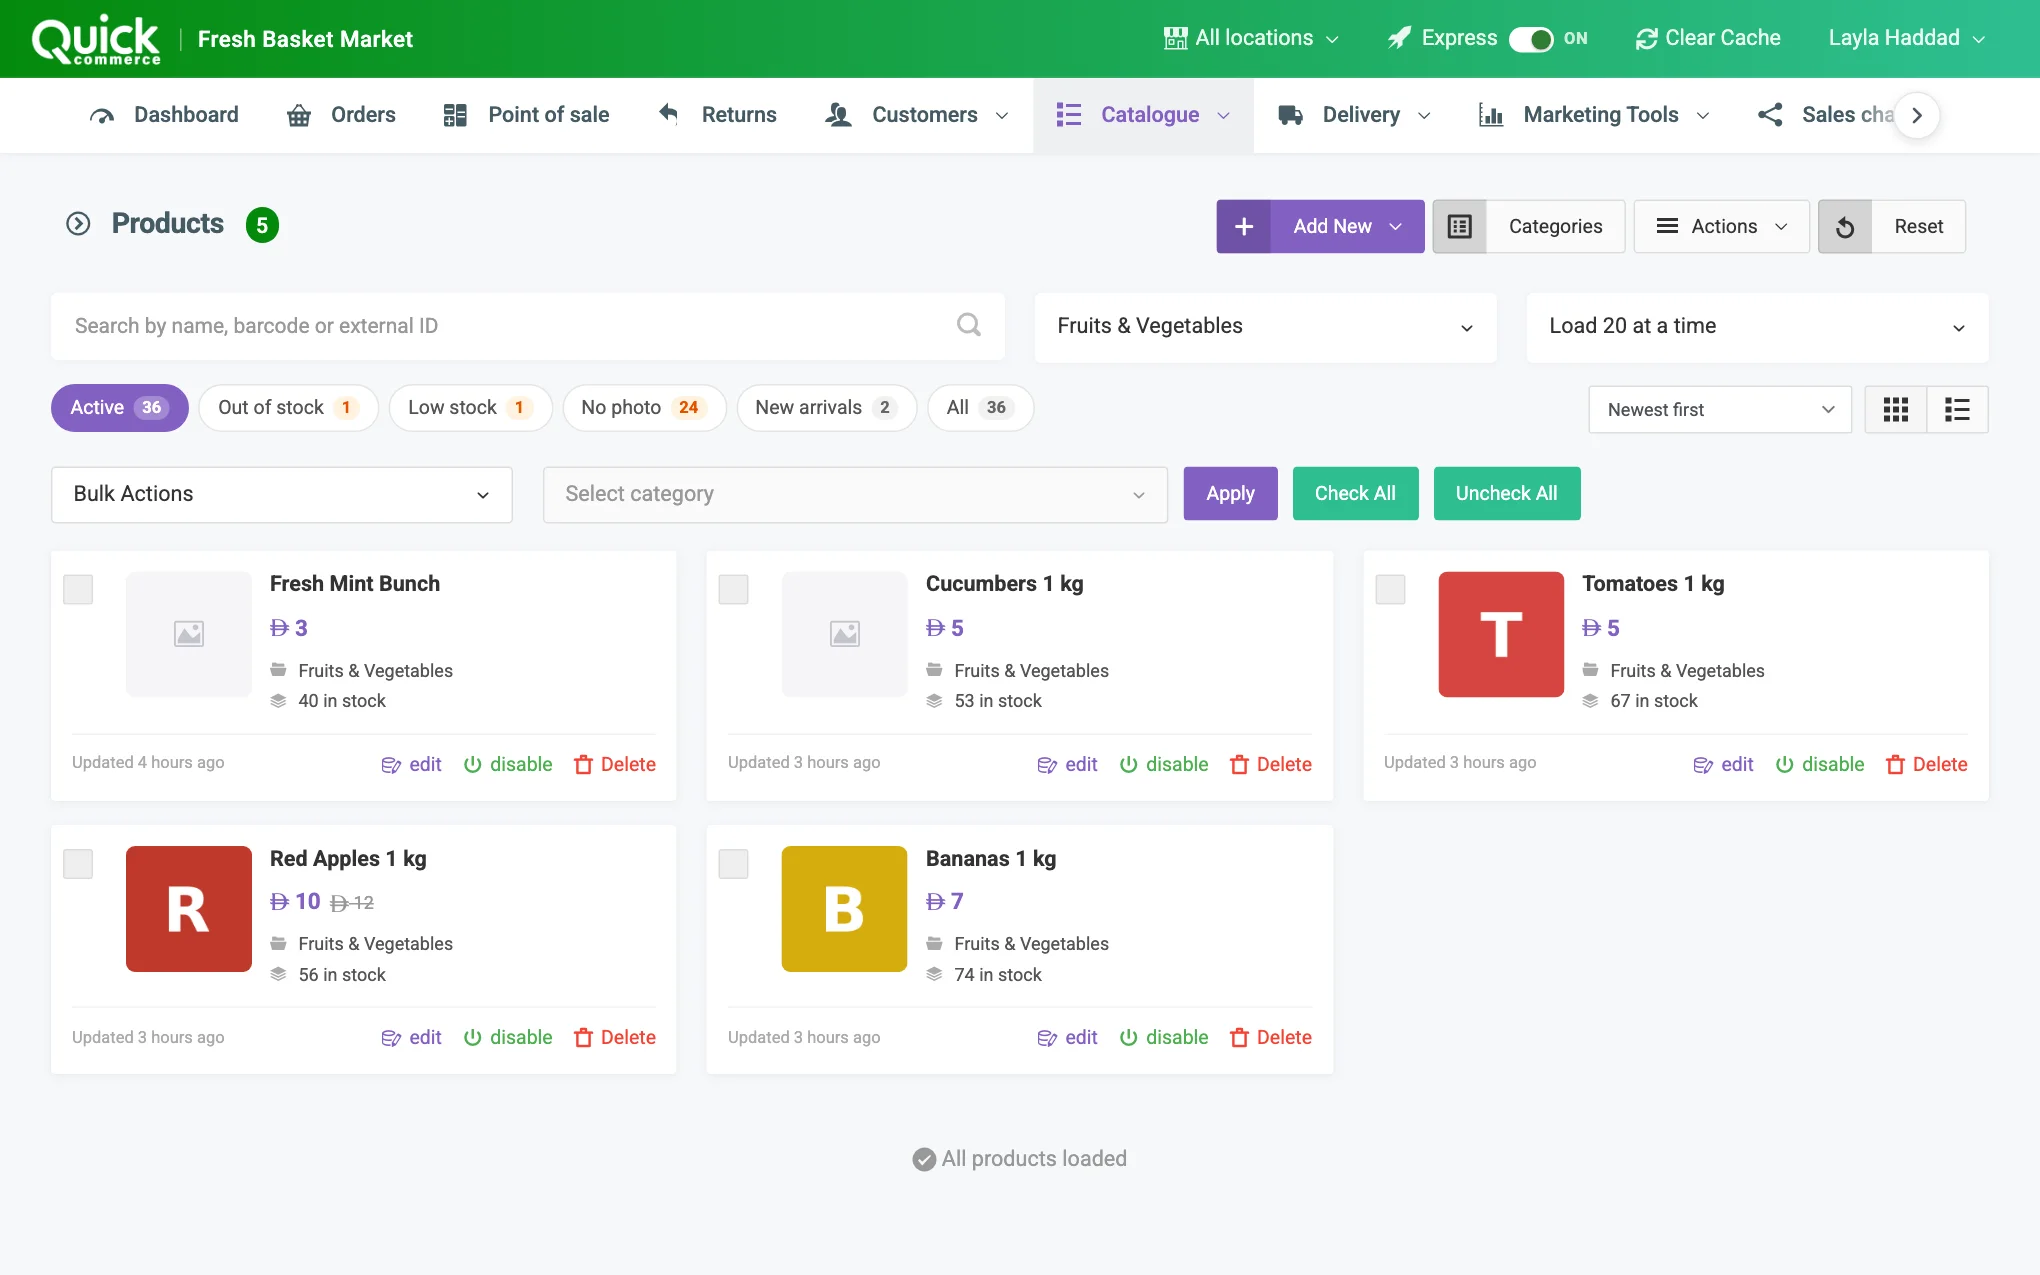Open the Newest first sort dropdown

(x=1720, y=409)
